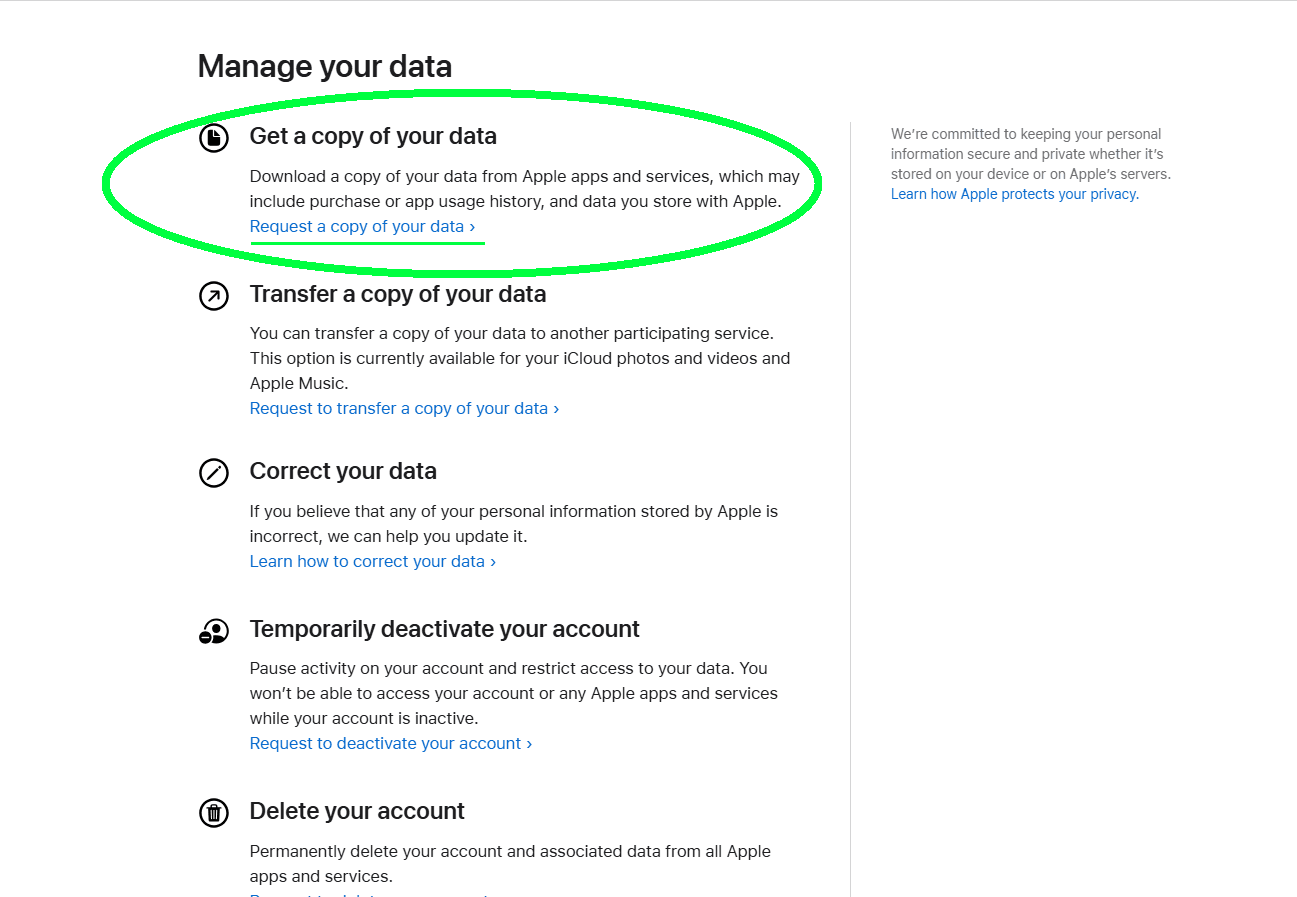Select the Get a copy of your data heading
This screenshot has height=897, width=1297.
pyautogui.click(x=373, y=136)
